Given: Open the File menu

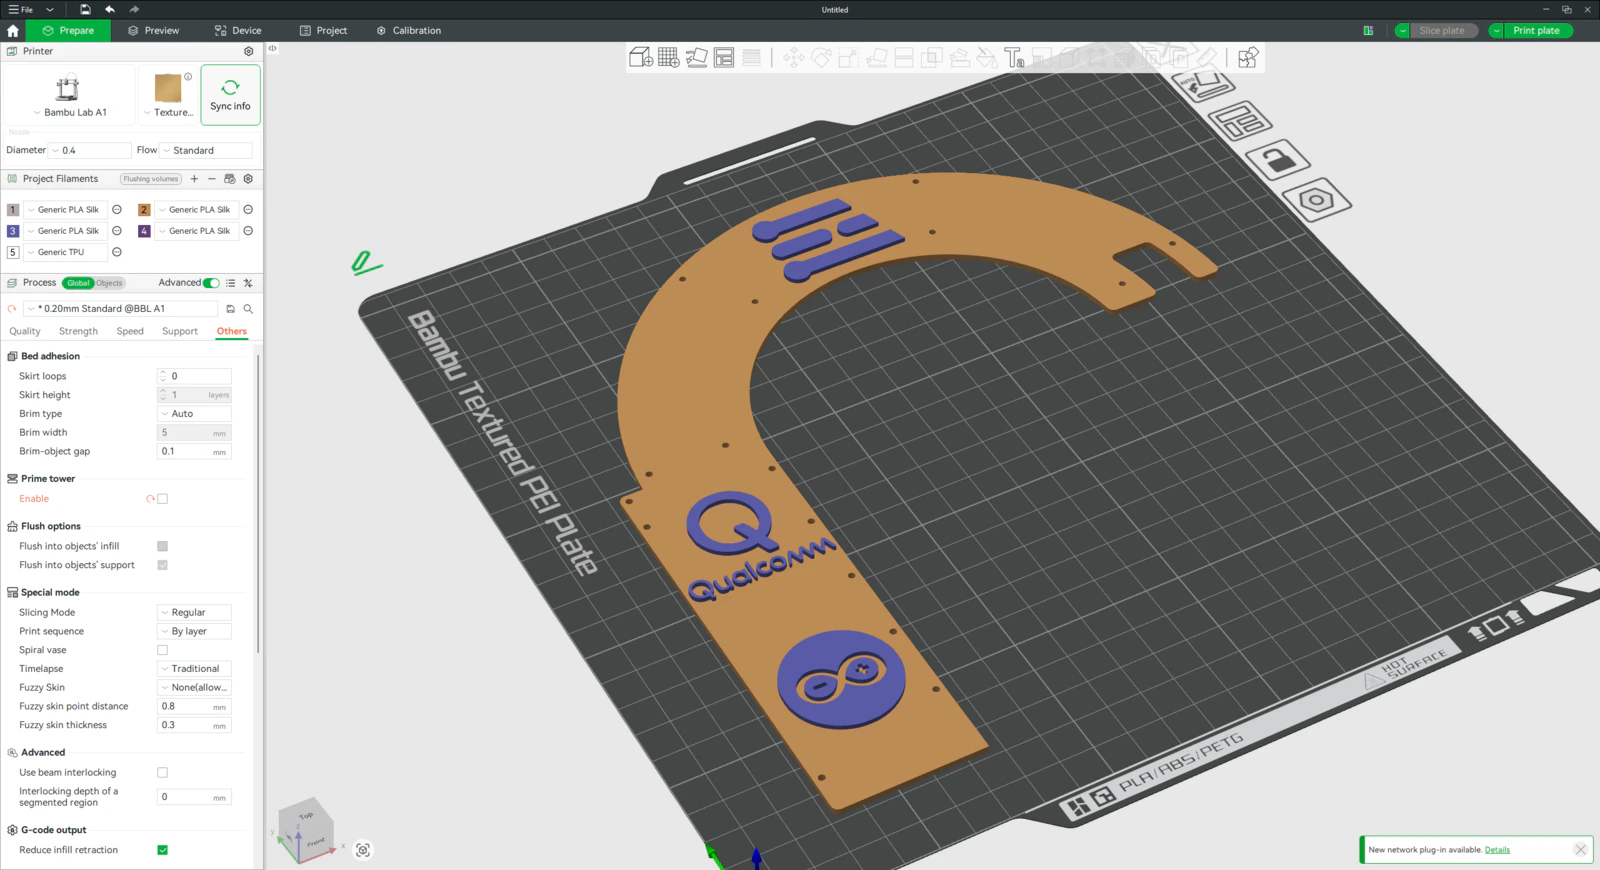Looking at the screenshot, I should tap(21, 9).
